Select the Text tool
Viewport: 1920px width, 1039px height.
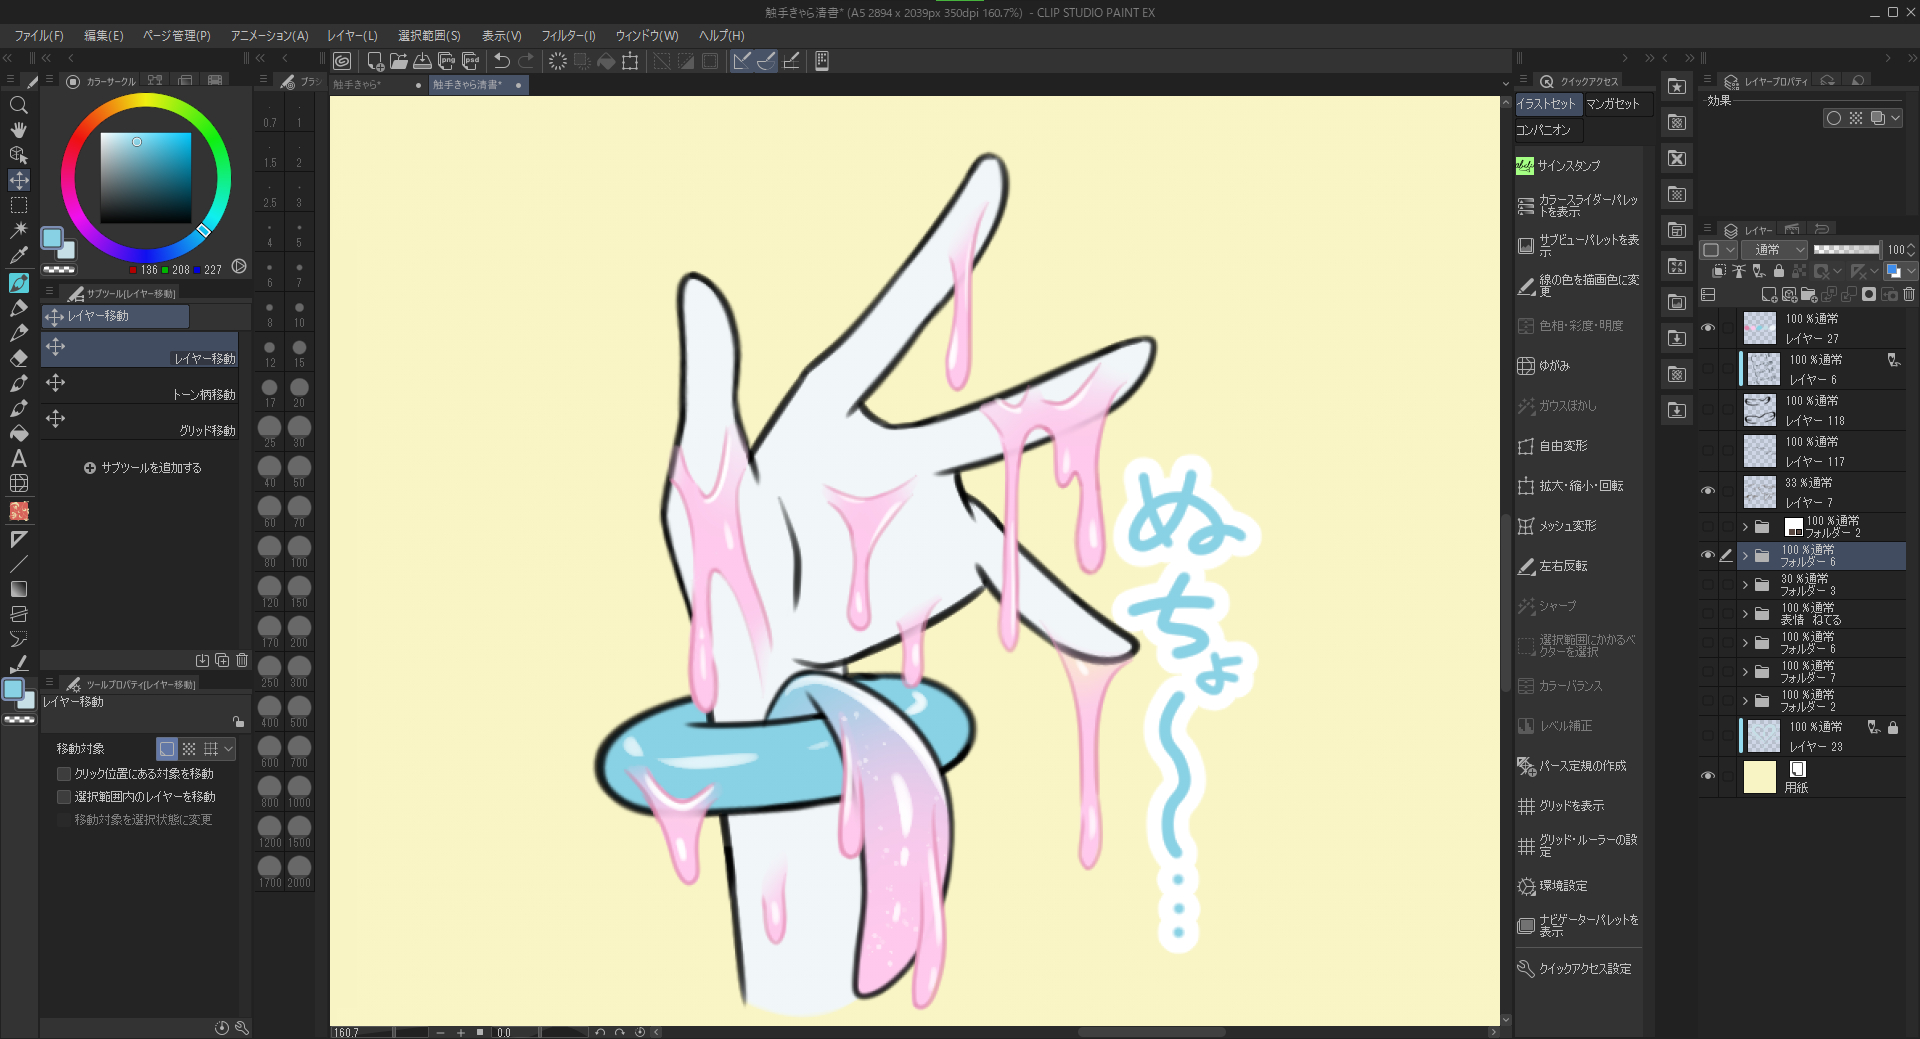click(18, 459)
